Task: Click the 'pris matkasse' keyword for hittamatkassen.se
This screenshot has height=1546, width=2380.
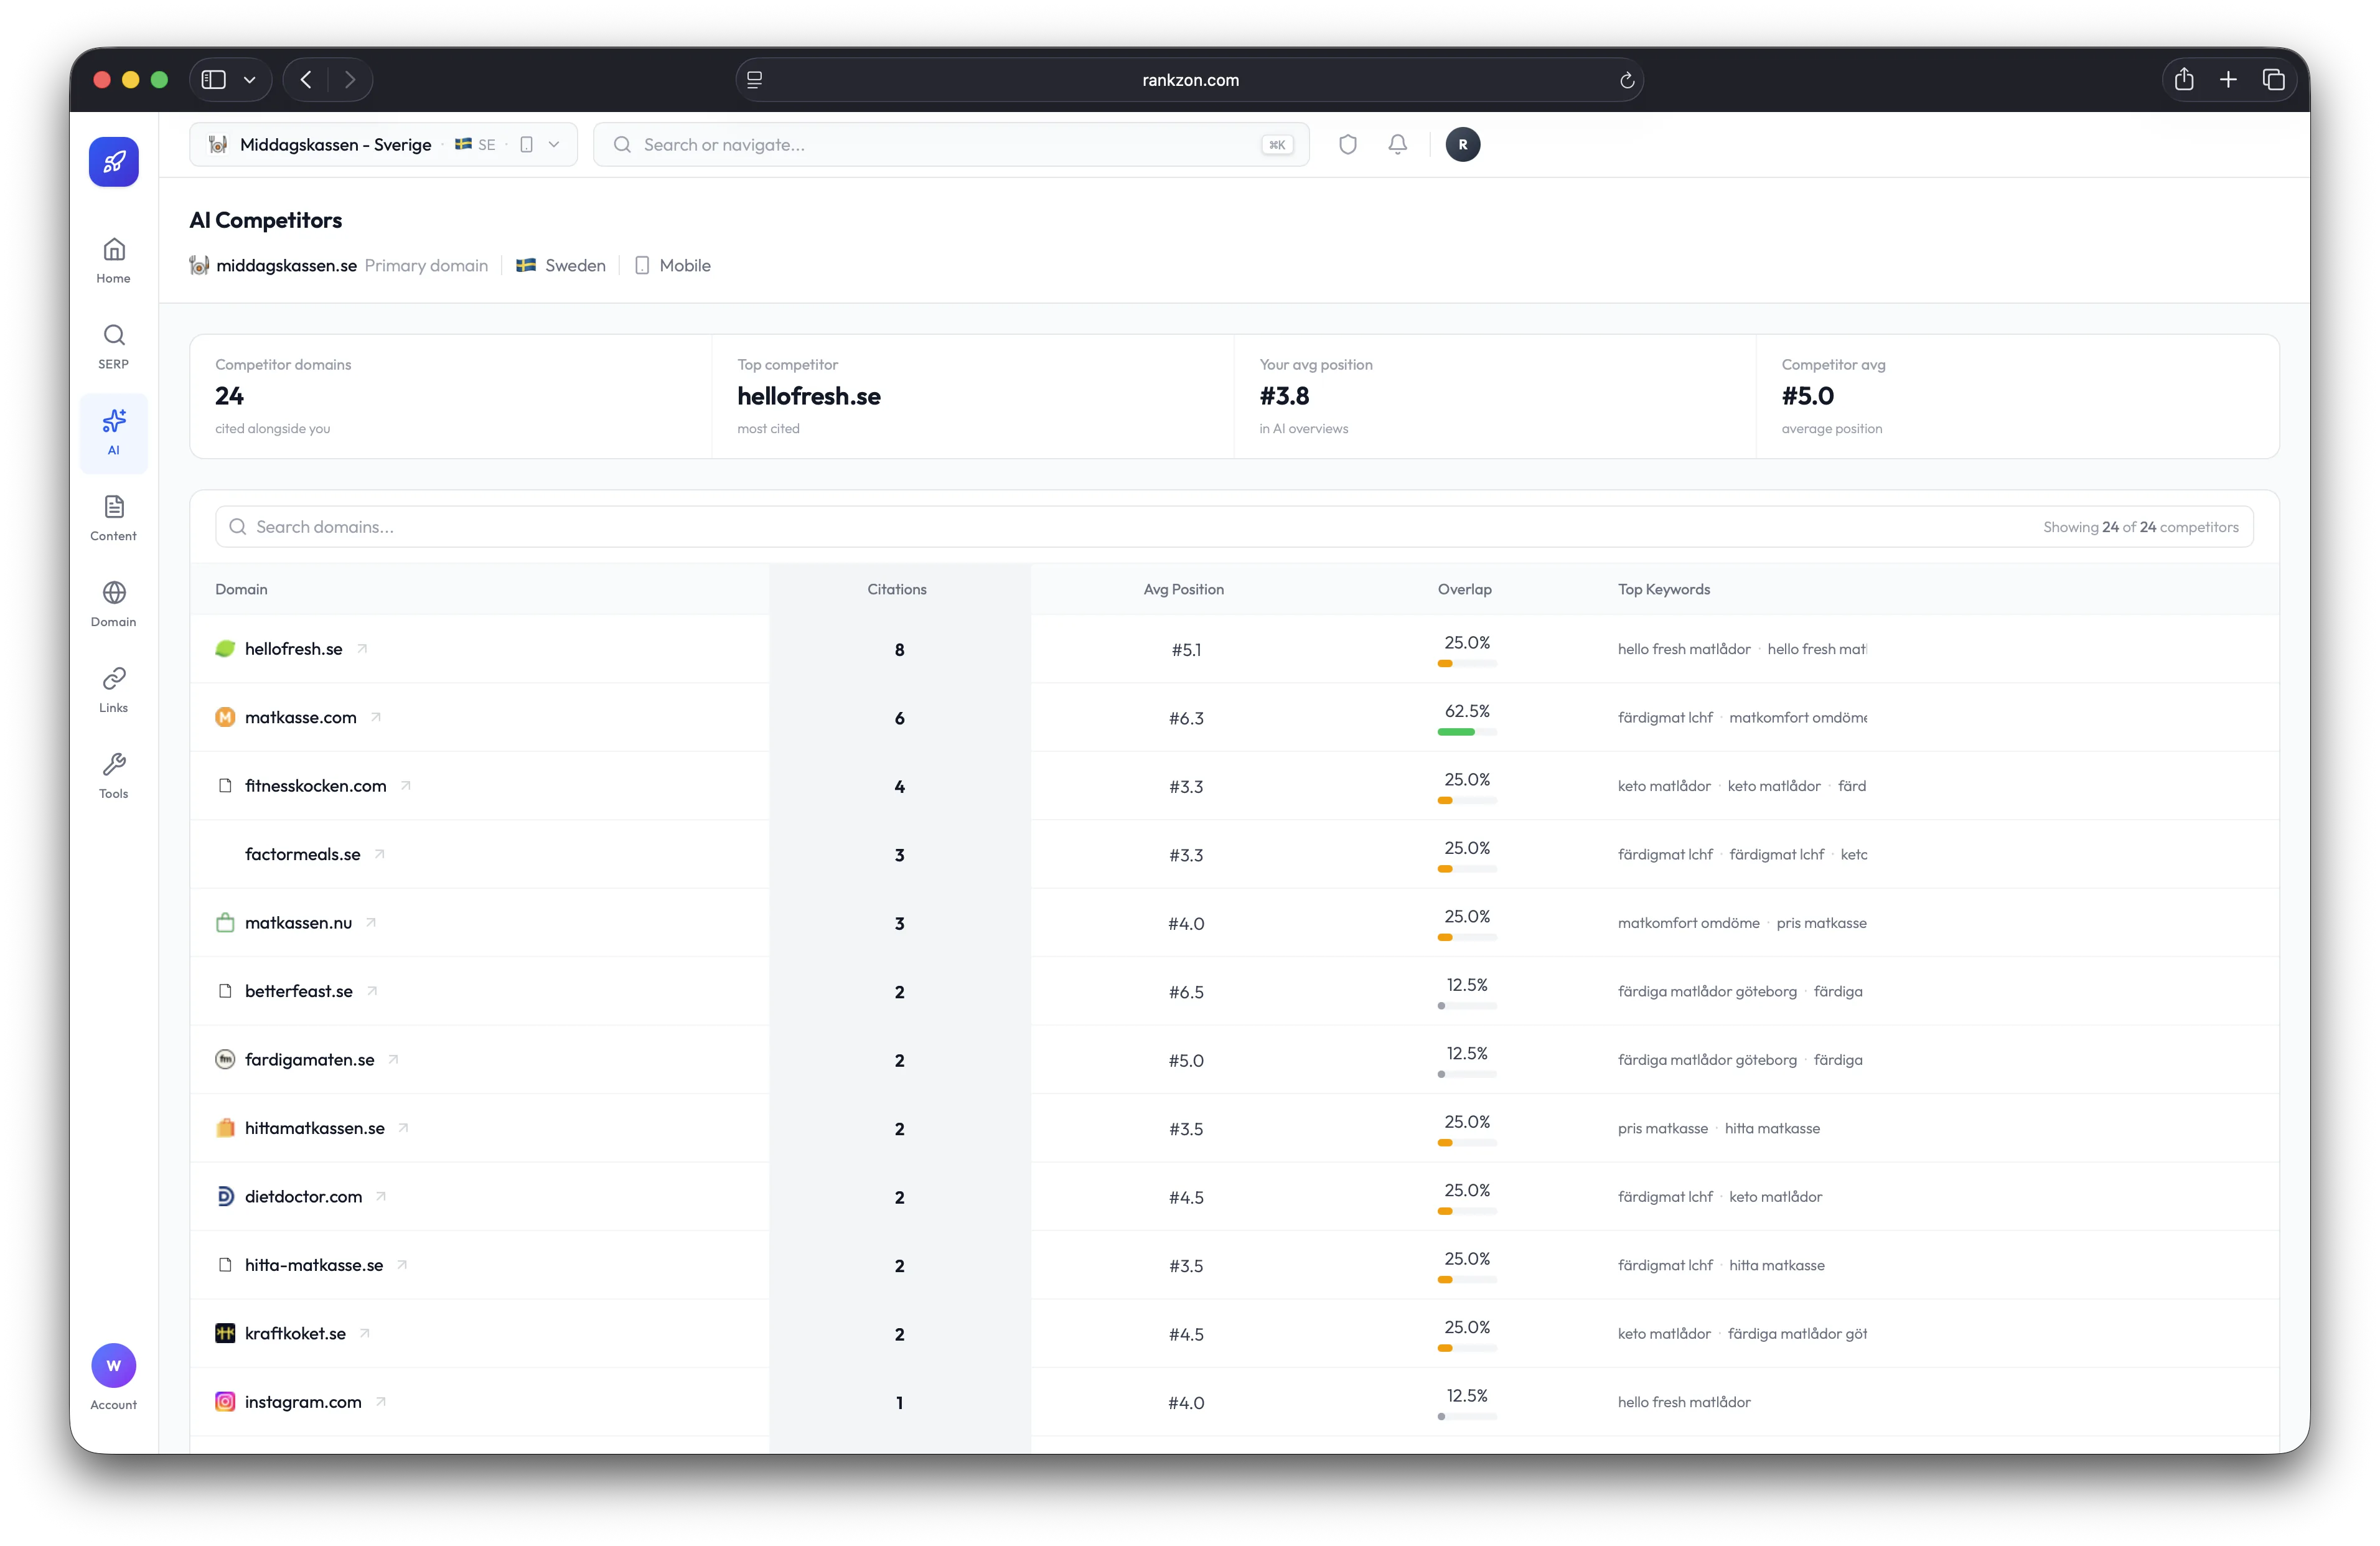Action: click(x=1663, y=1128)
